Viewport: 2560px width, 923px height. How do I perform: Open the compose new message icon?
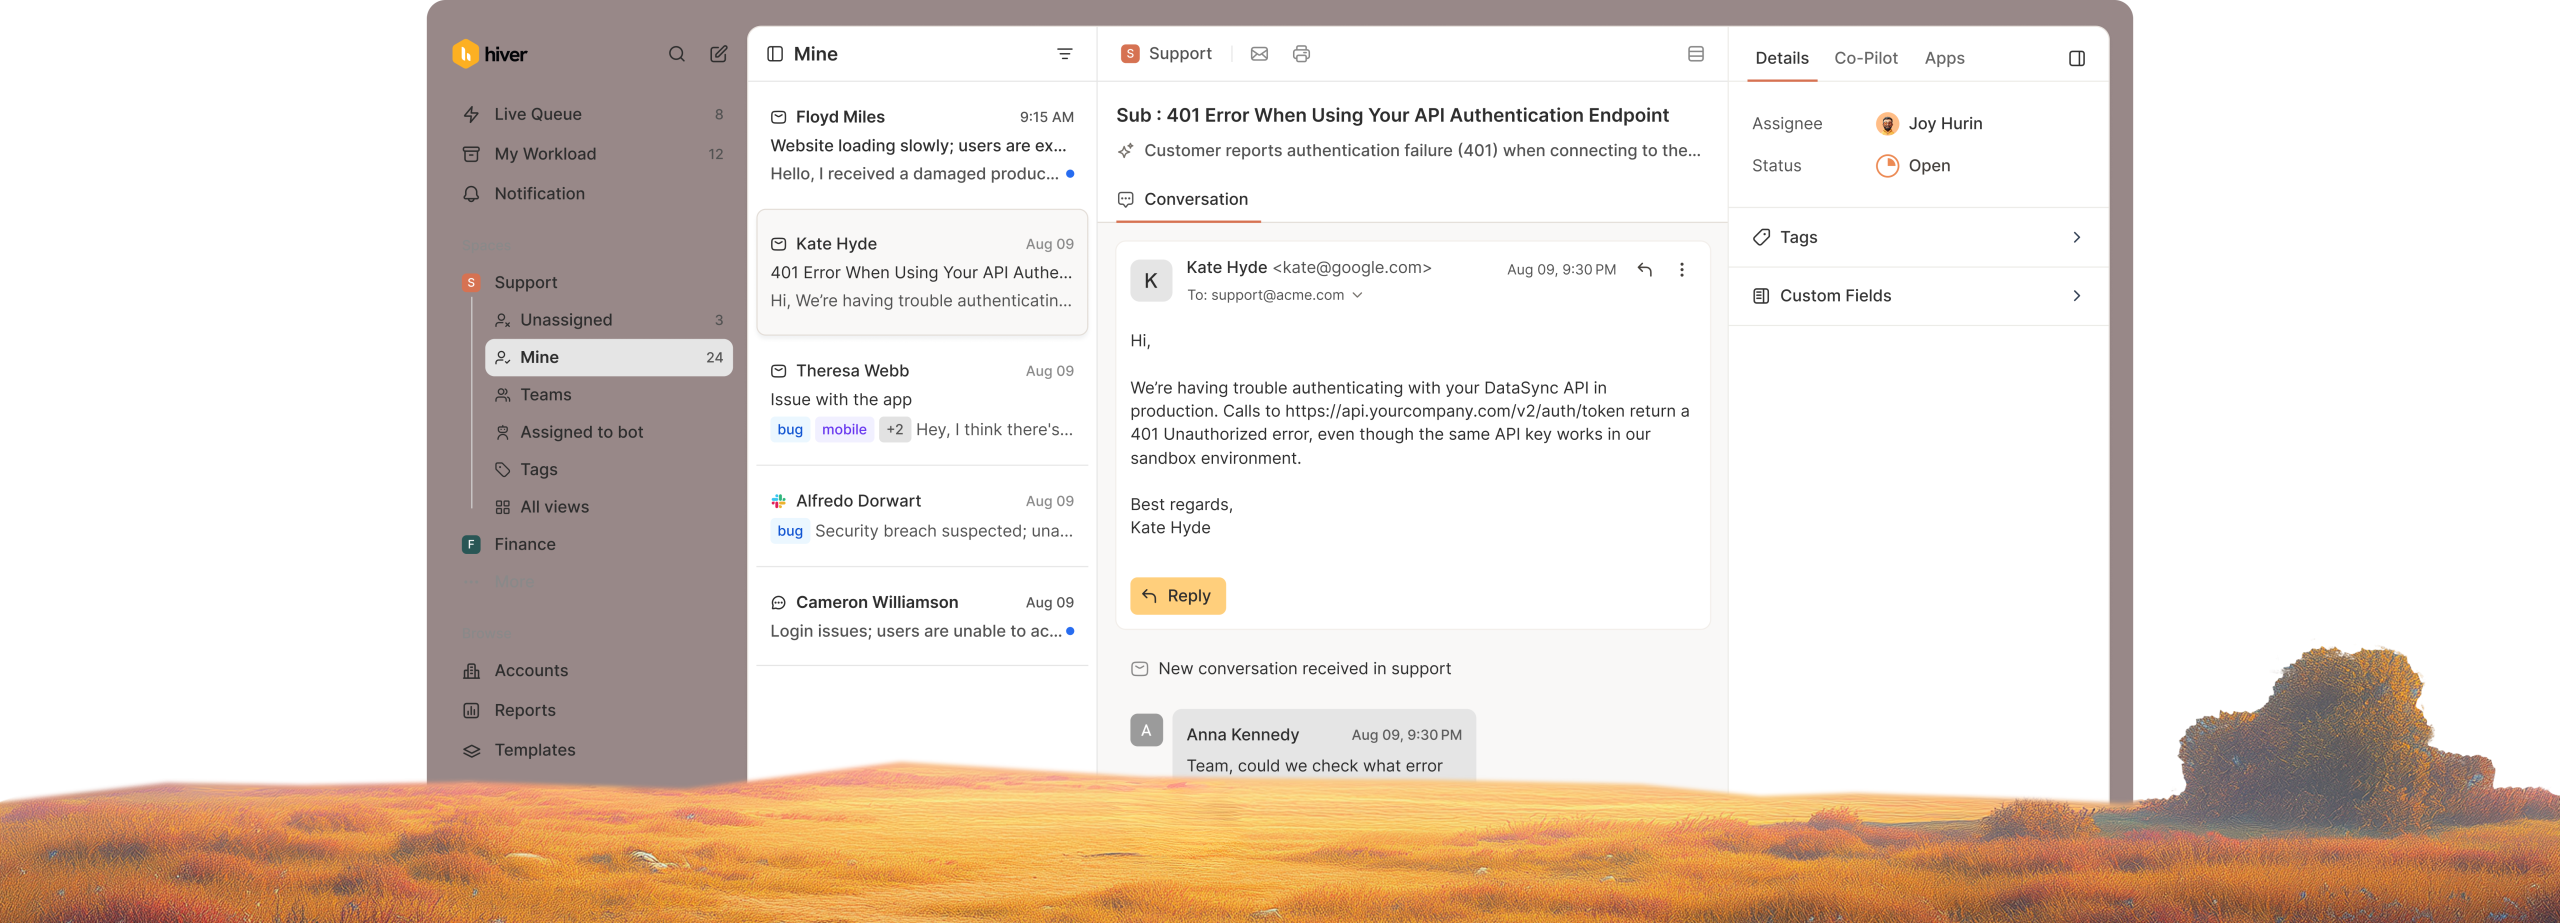[x=718, y=54]
